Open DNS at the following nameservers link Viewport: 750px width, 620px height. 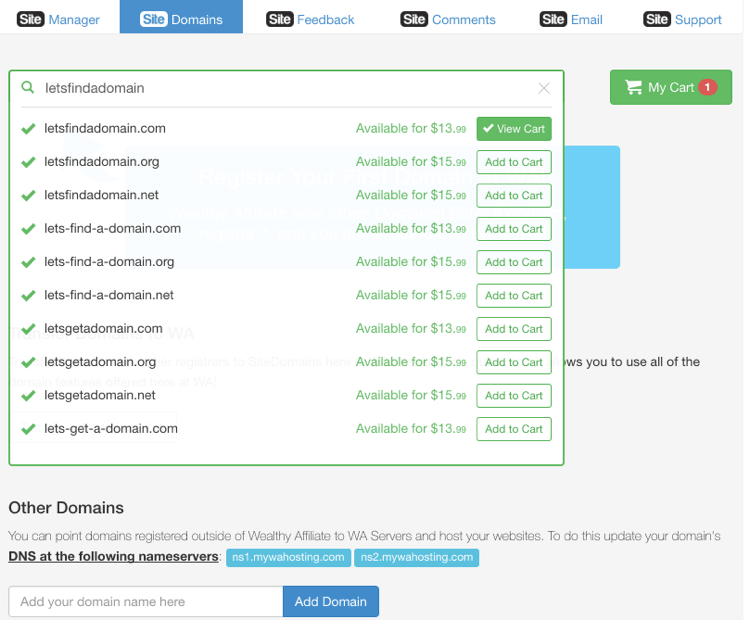(113, 557)
